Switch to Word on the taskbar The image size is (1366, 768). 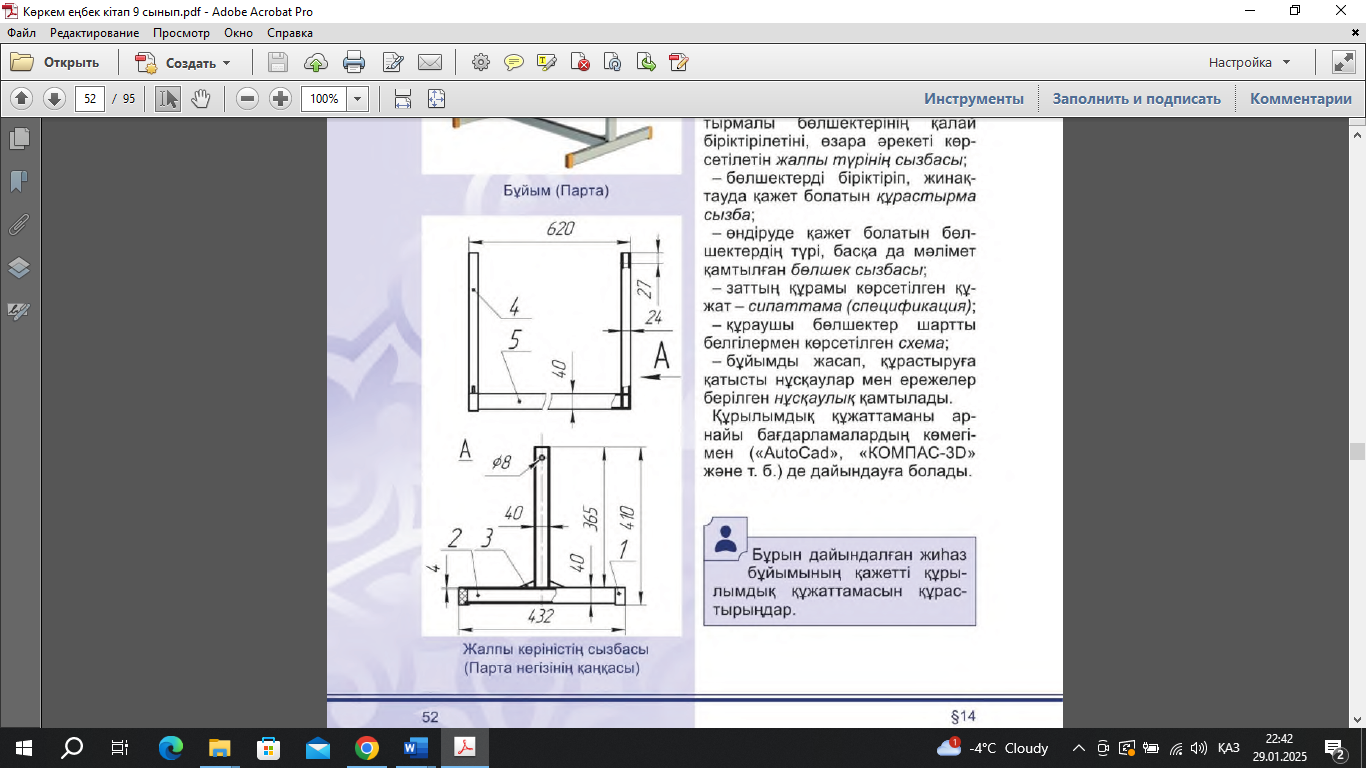415,747
